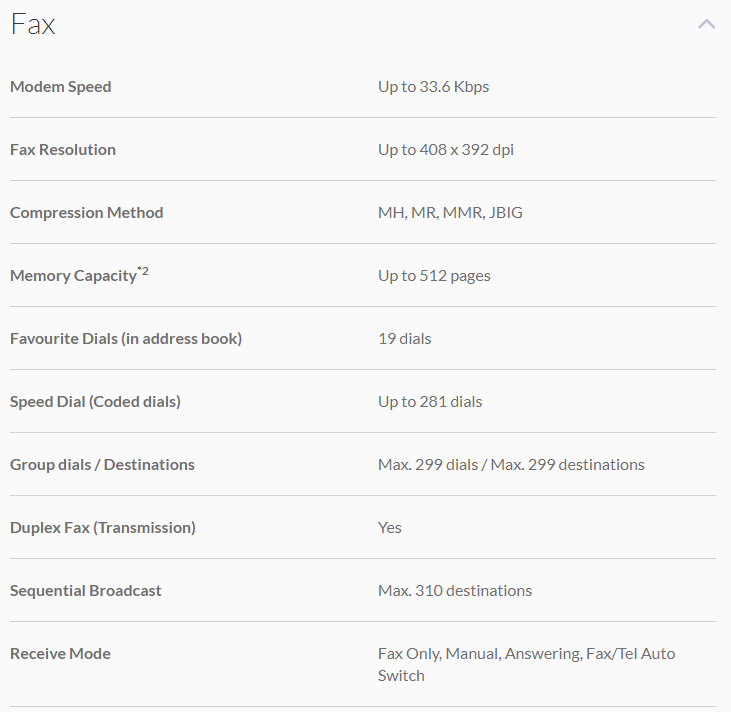This screenshot has height=712, width=731.
Task: Click the 'Max. 310 destinations' value
Action: (455, 591)
